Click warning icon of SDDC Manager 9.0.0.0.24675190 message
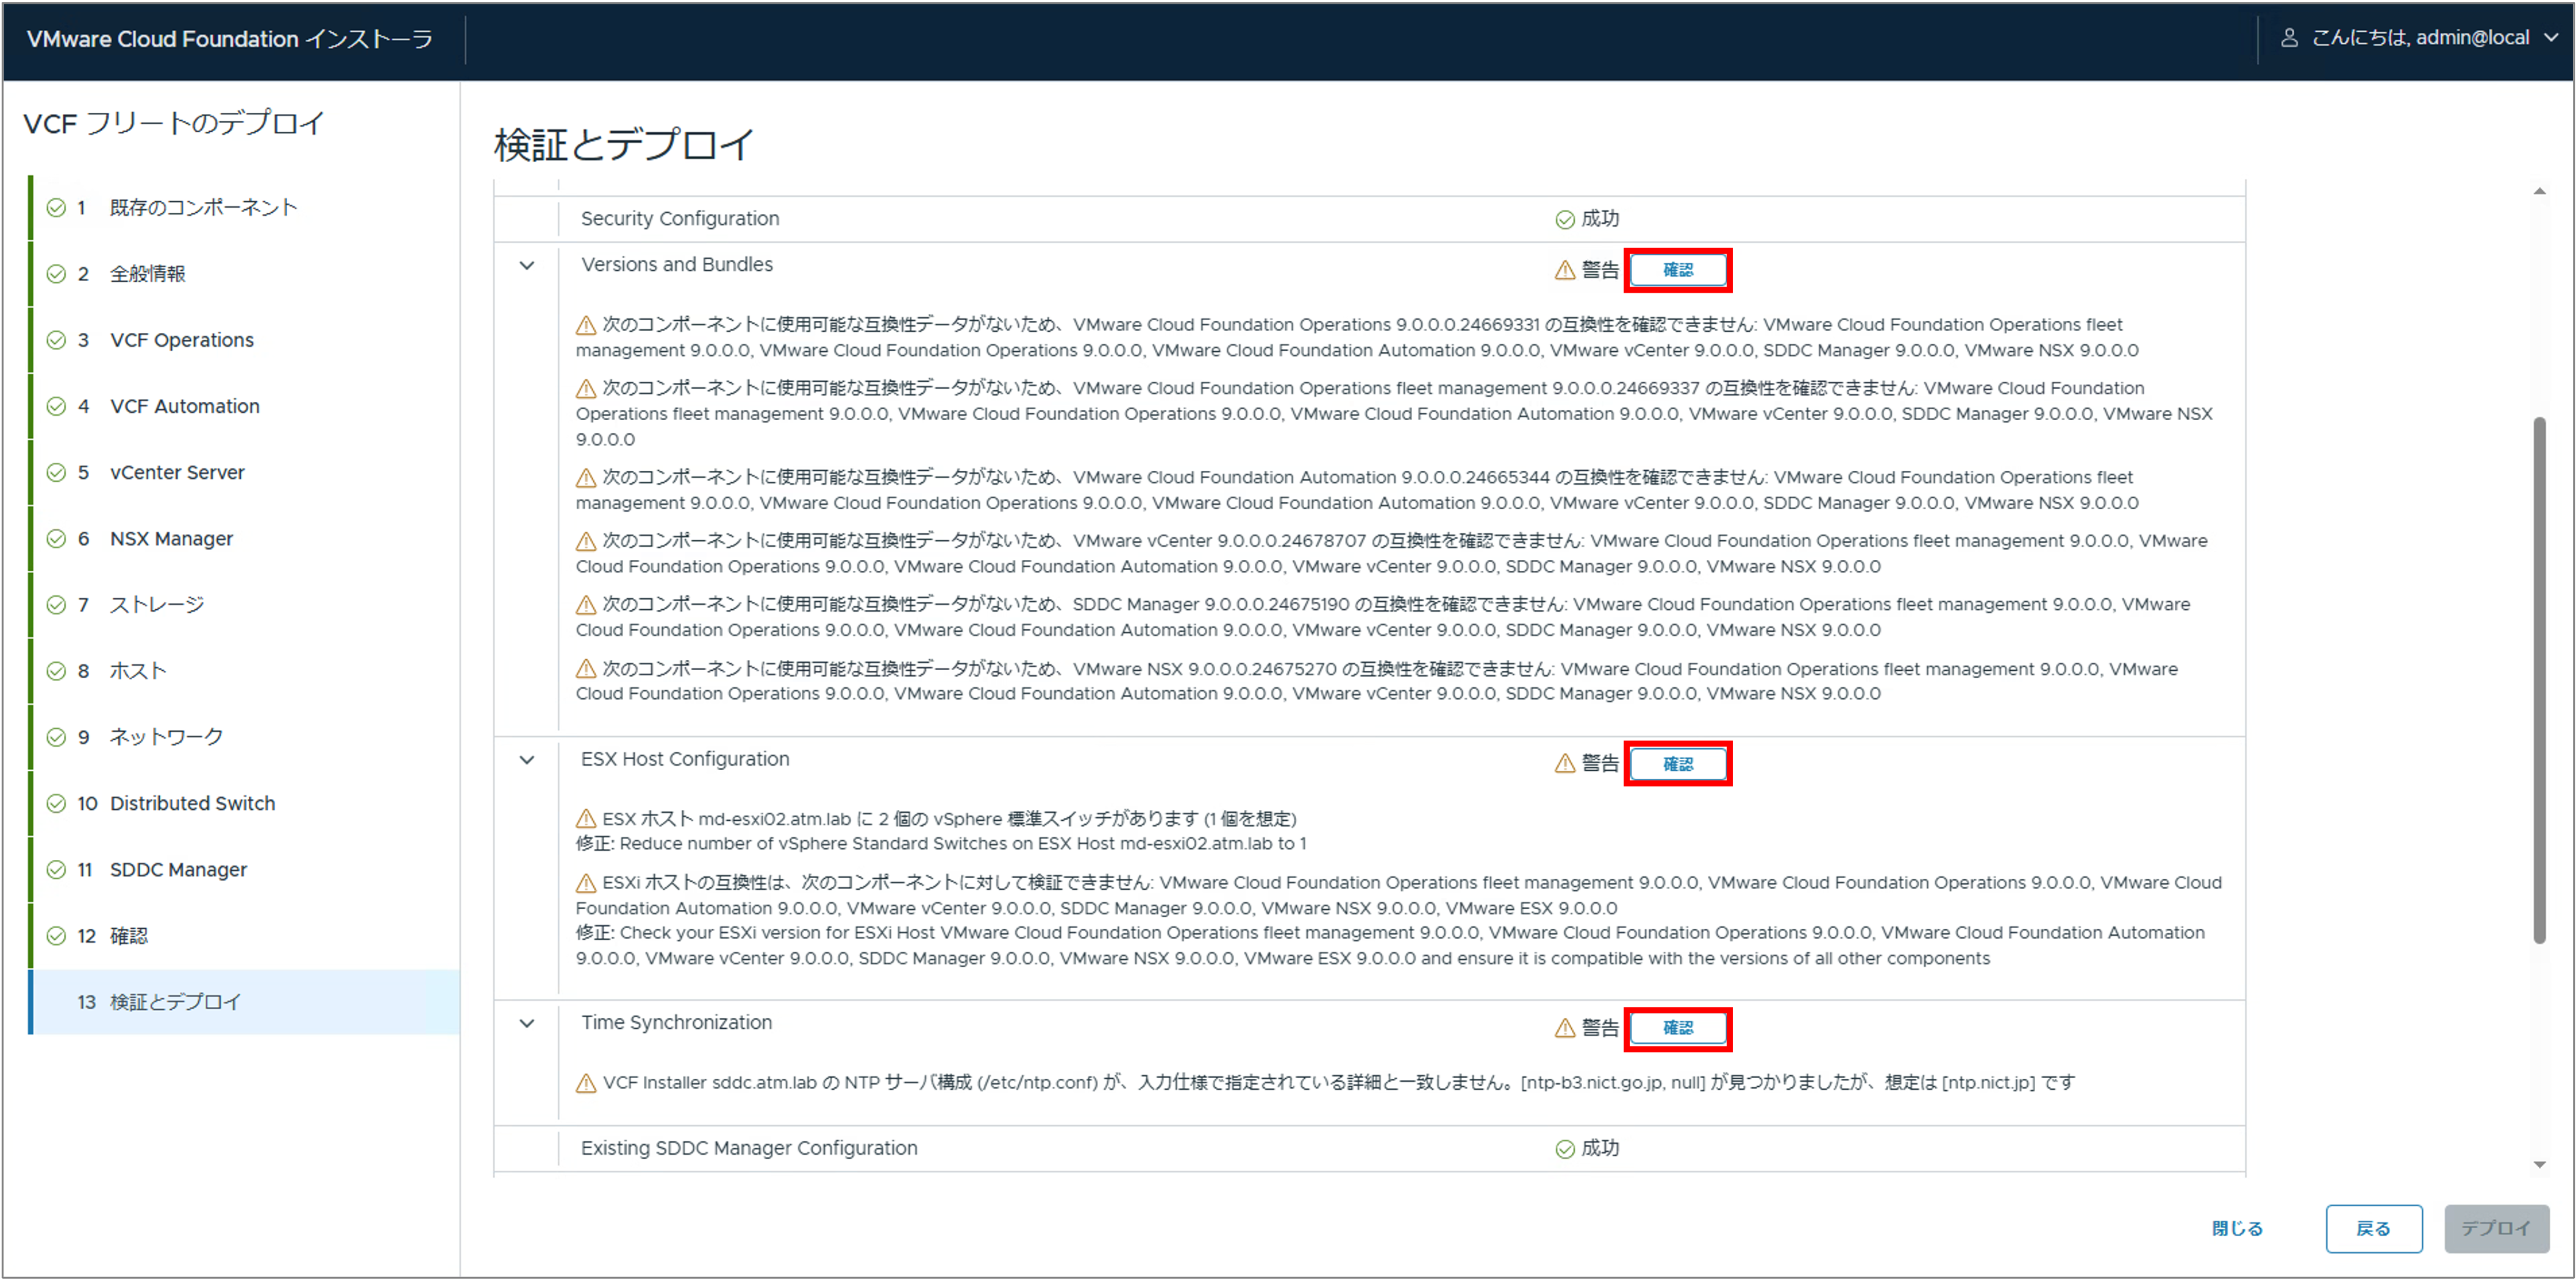 click(586, 605)
